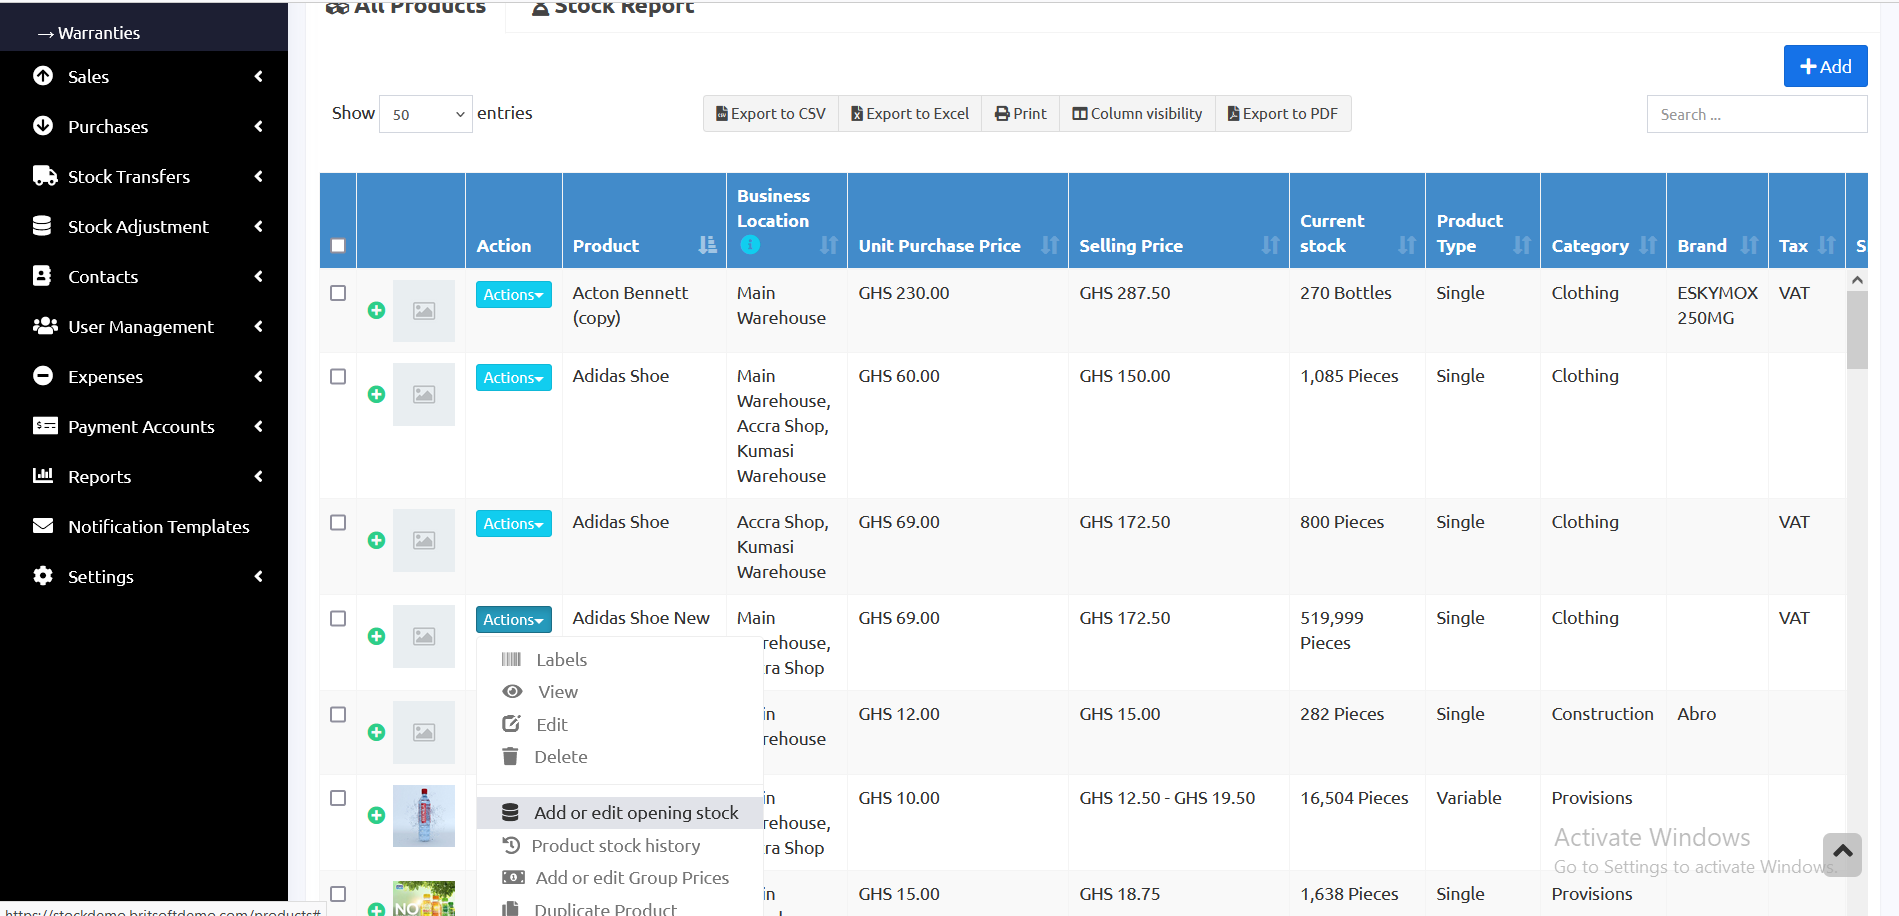Check the Acton Bennett (copy) row checkbox
This screenshot has width=1899, height=916.
(x=338, y=293)
